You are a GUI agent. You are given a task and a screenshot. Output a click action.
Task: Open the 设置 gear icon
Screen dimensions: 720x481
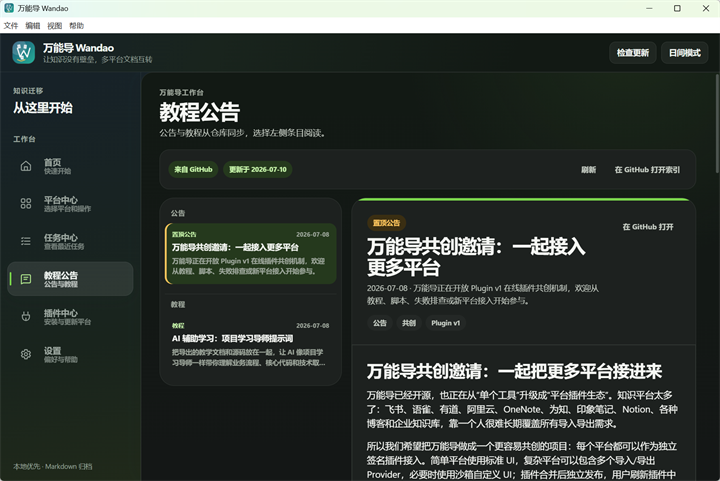pyautogui.click(x=26, y=354)
